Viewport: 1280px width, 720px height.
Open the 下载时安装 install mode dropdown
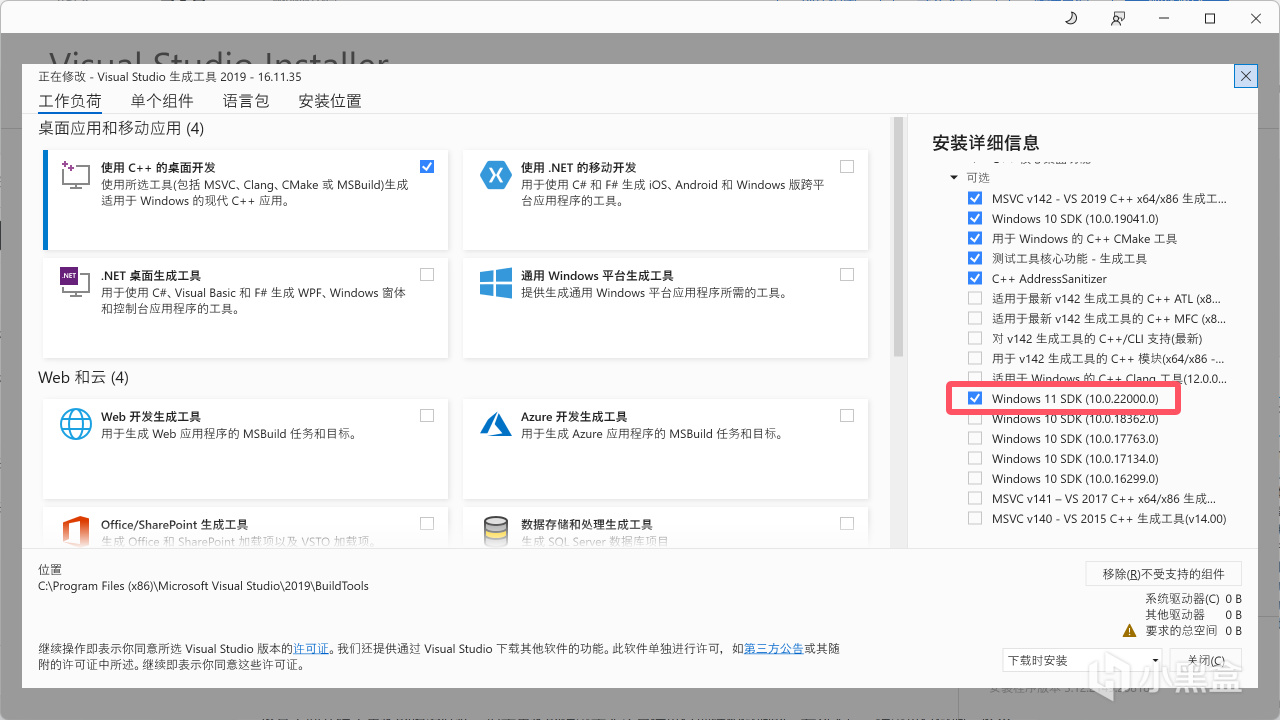coord(1083,660)
